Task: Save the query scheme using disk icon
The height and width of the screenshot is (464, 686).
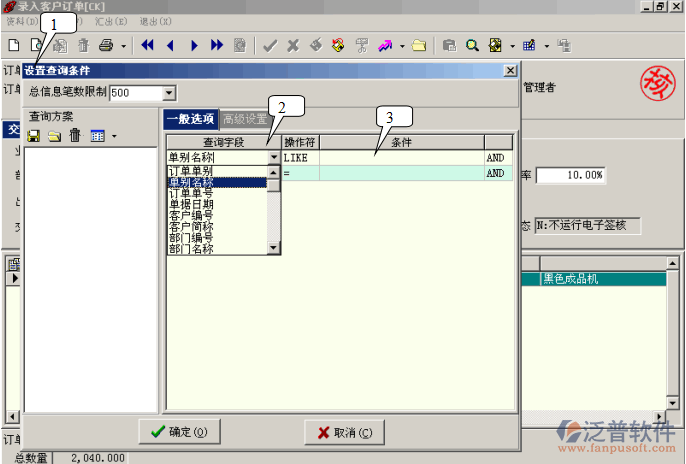Action: coord(33,135)
